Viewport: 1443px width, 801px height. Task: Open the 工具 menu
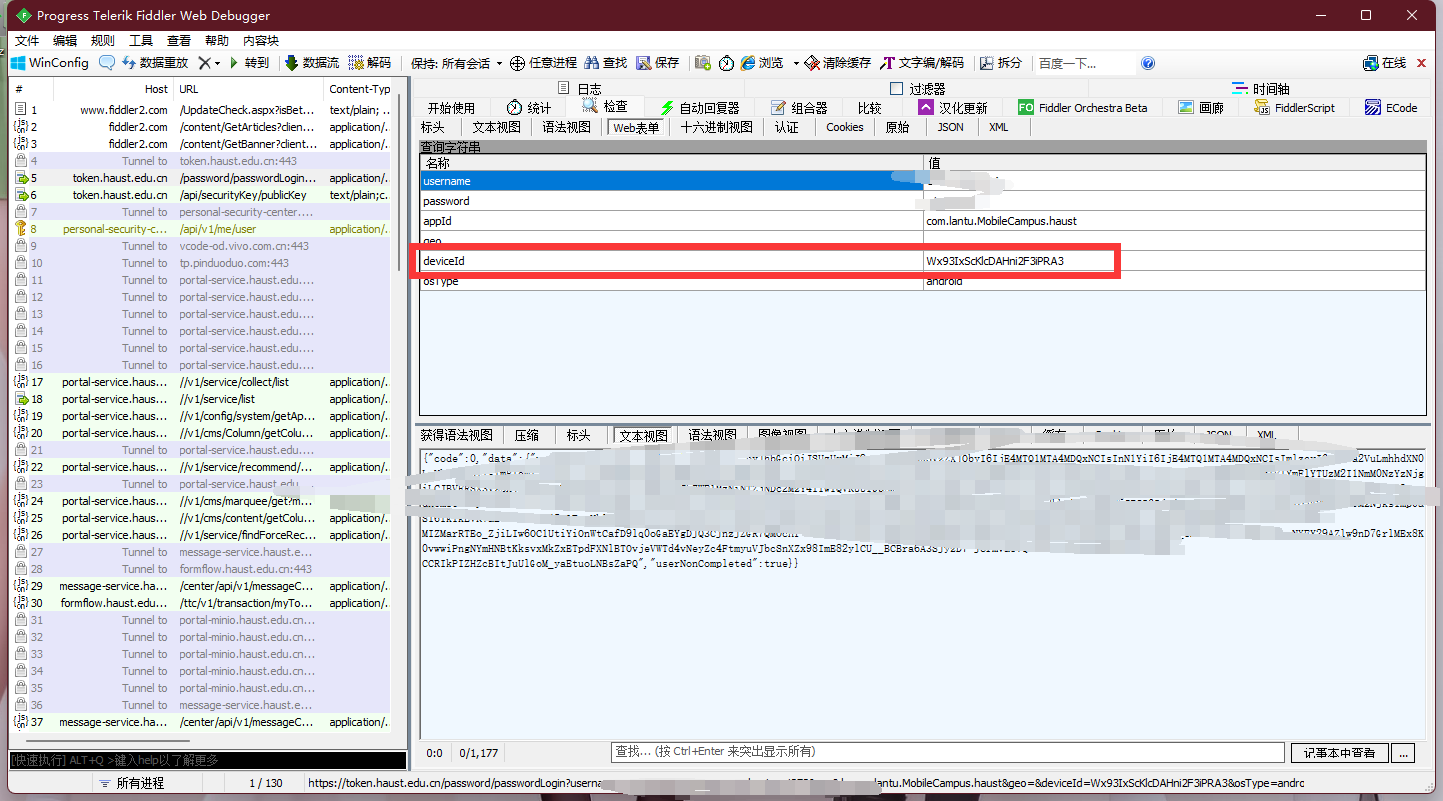141,41
